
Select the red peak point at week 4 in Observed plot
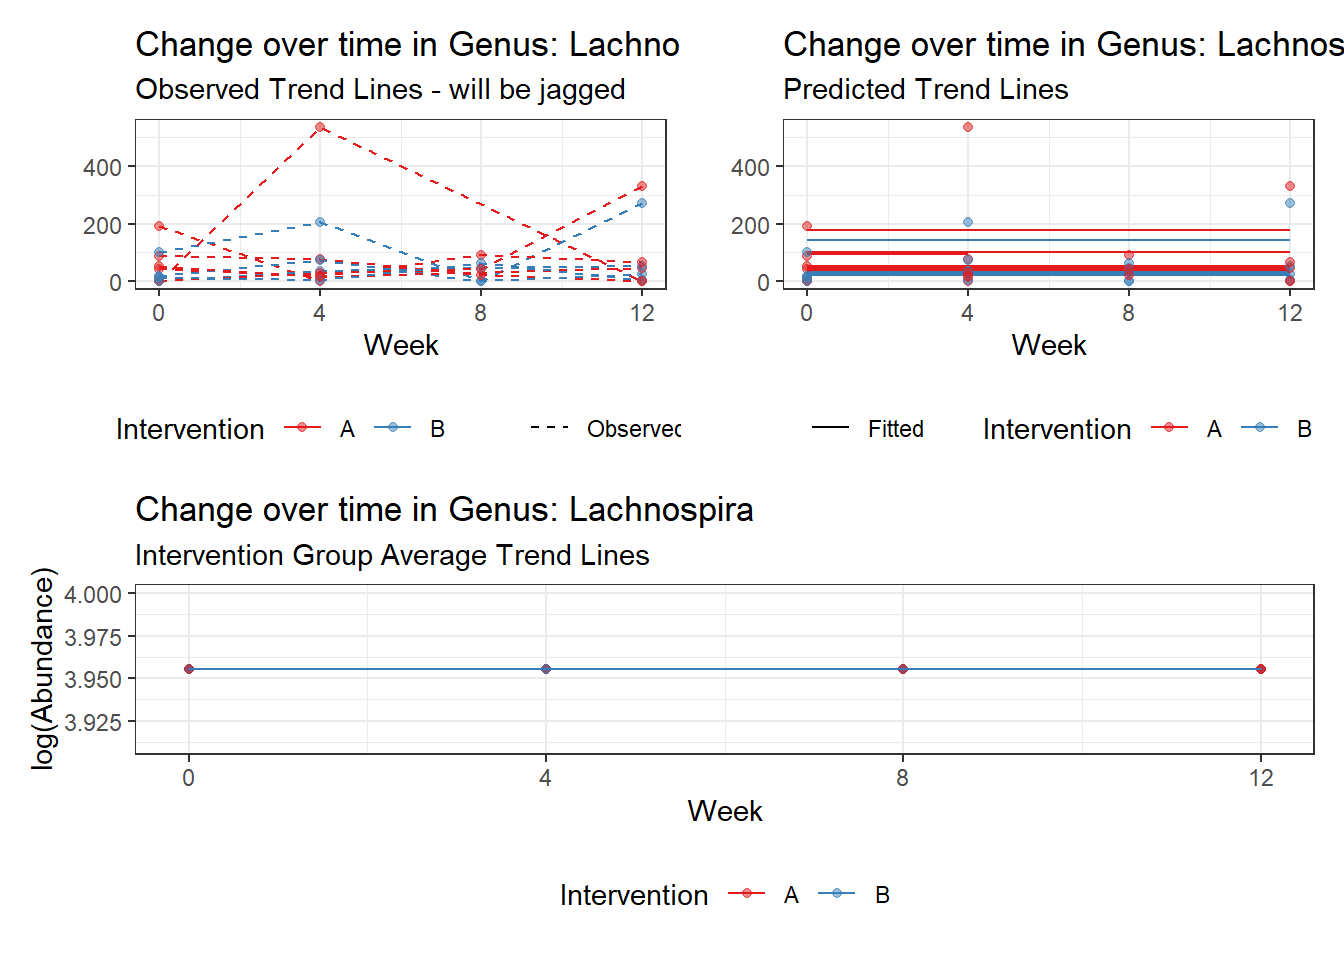pyautogui.click(x=320, y=127)
